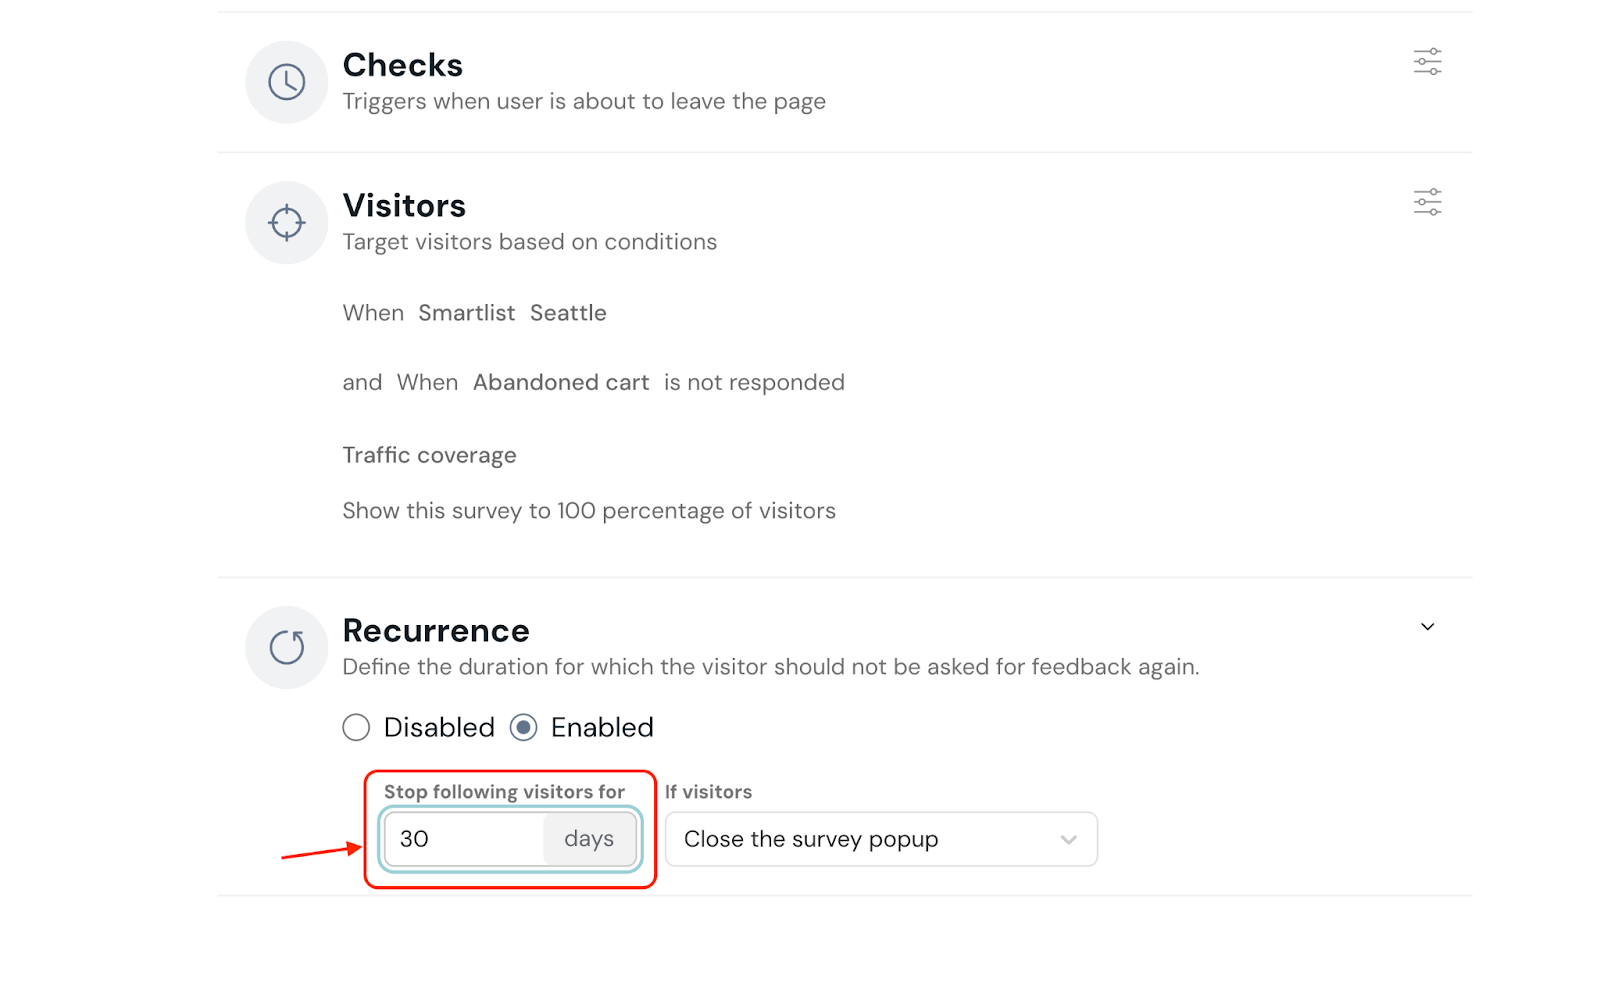Click the Abandoned cart condition
Screen dimensions: 1600x1000
(561, 383)
